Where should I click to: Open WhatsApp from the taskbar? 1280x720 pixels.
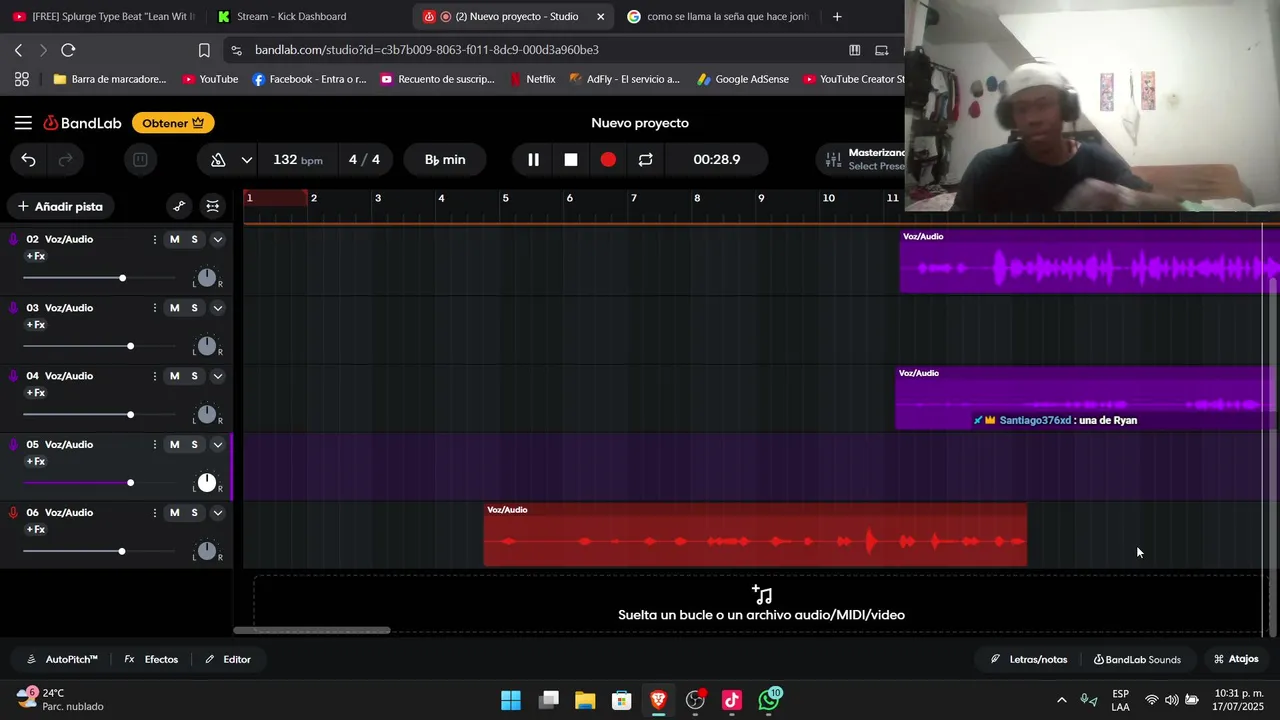pos(768,700)
